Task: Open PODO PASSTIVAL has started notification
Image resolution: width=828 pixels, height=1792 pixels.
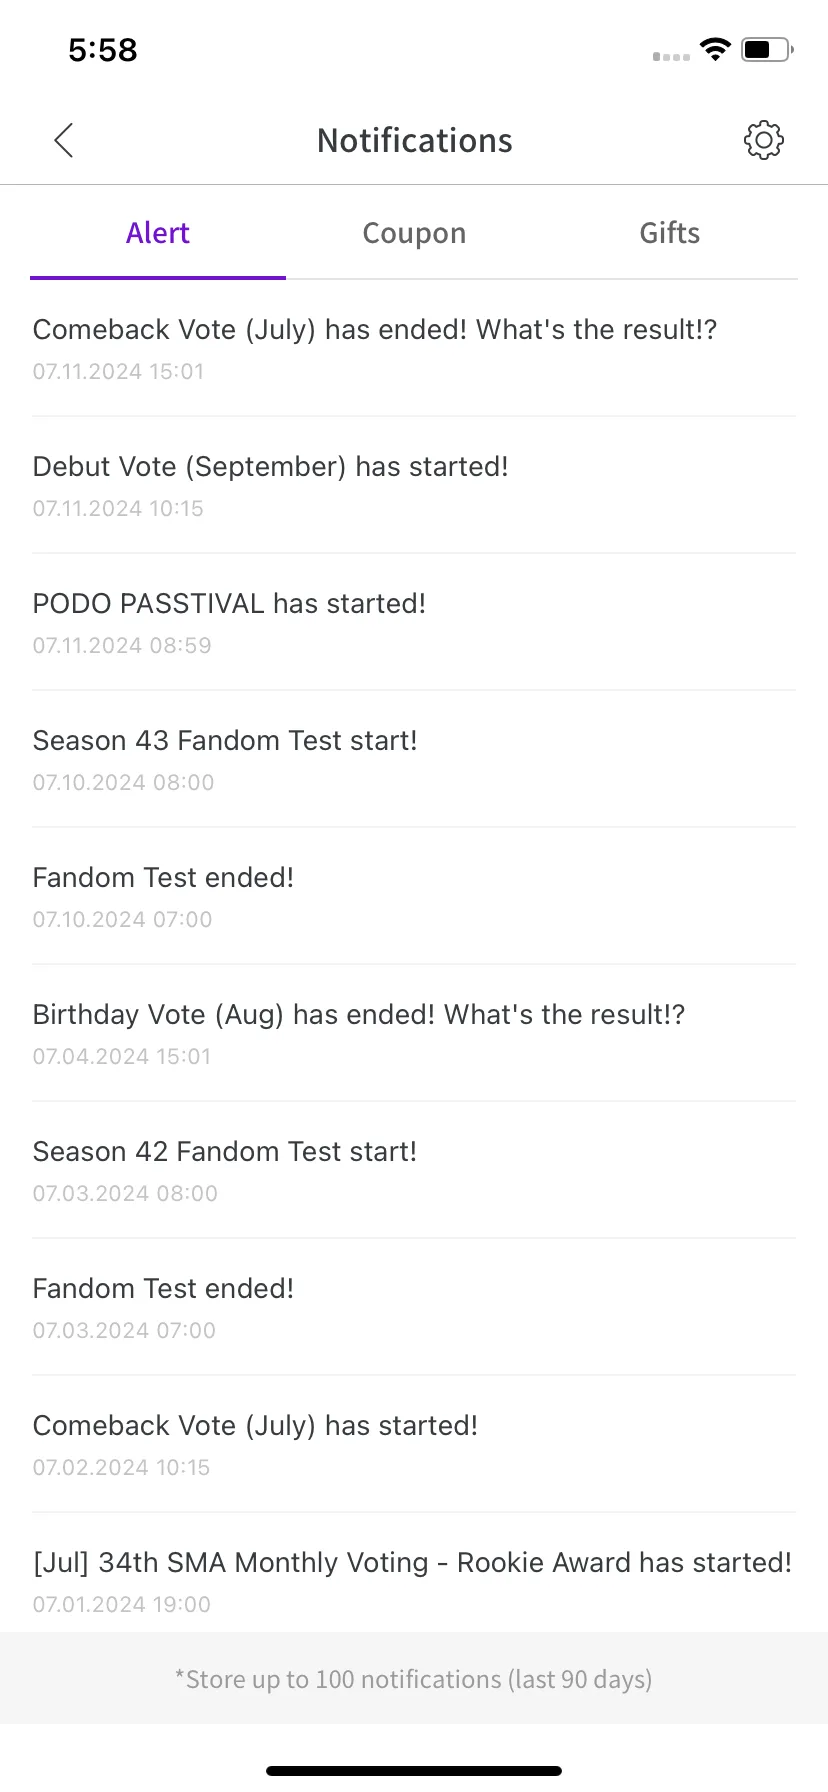Action: pos(230,621)
